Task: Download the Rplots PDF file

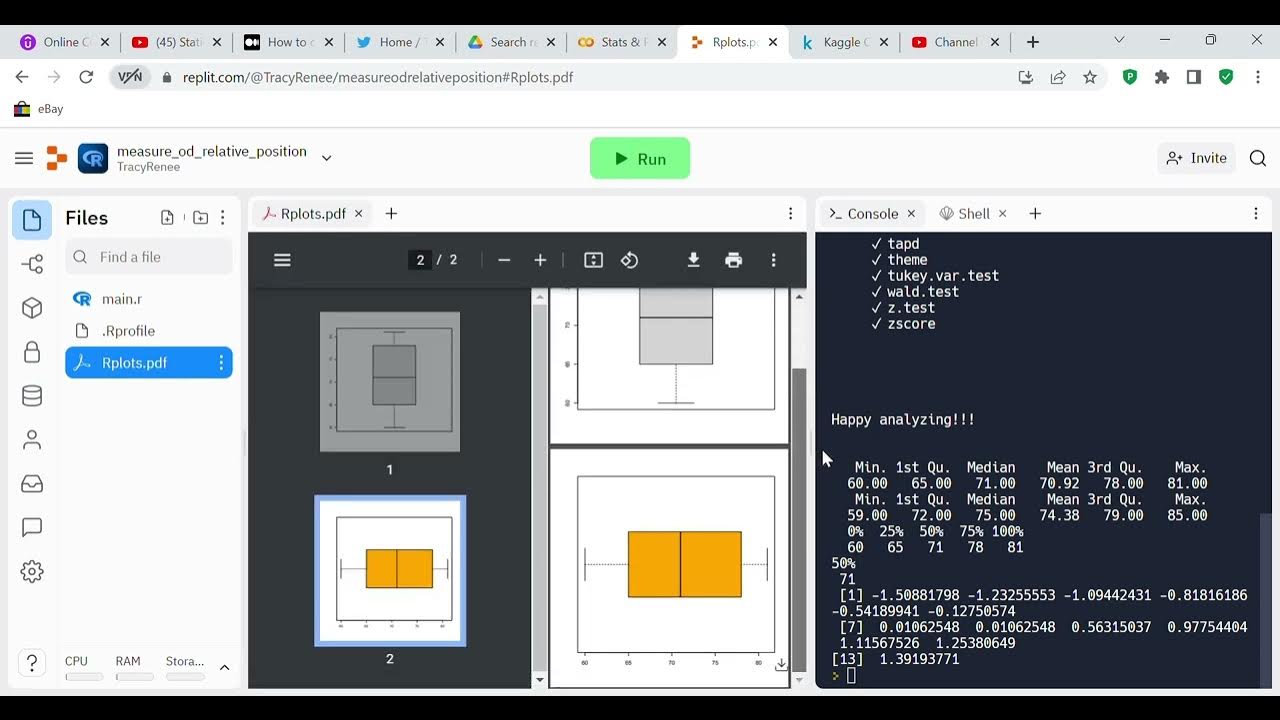Action: coord(693,260)
